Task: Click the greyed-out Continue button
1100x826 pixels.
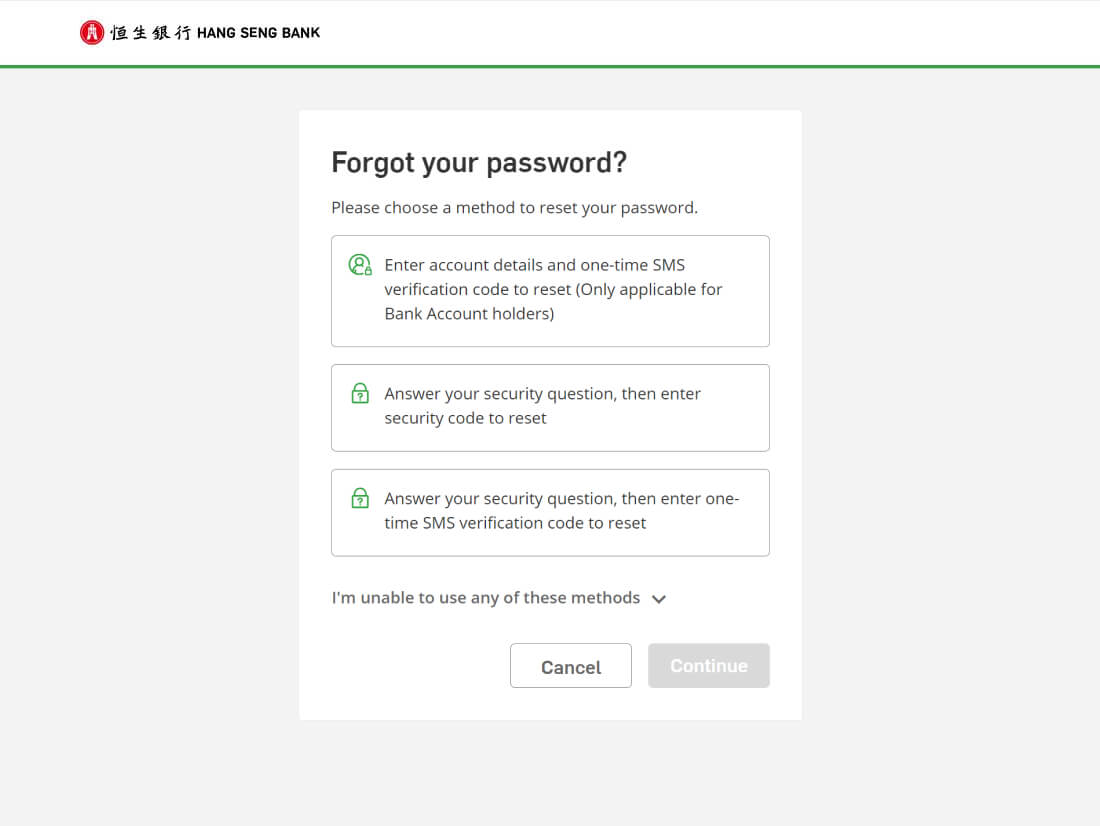Action: click(709, 665)
